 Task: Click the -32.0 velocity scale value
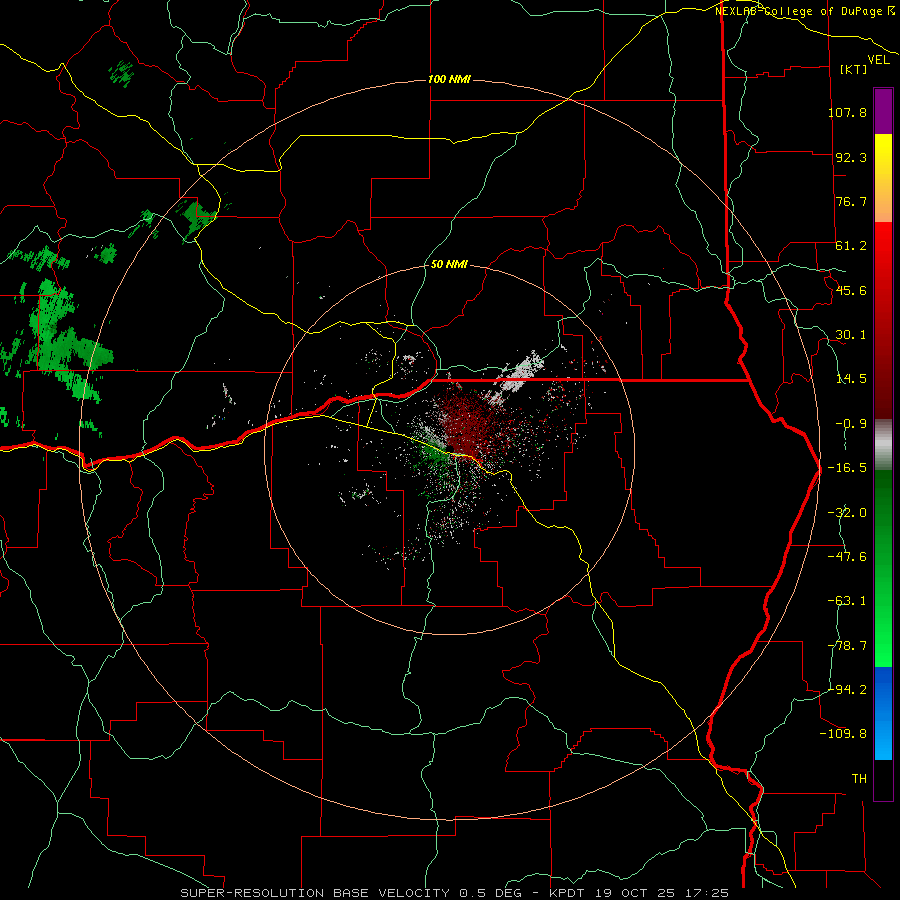pyautogui.click(x=847, y=513)
